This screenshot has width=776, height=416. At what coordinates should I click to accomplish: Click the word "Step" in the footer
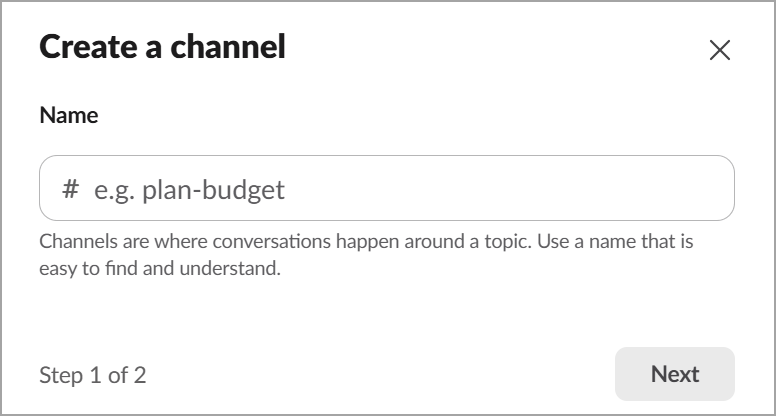pyautogui.click(x=59, y=375)
